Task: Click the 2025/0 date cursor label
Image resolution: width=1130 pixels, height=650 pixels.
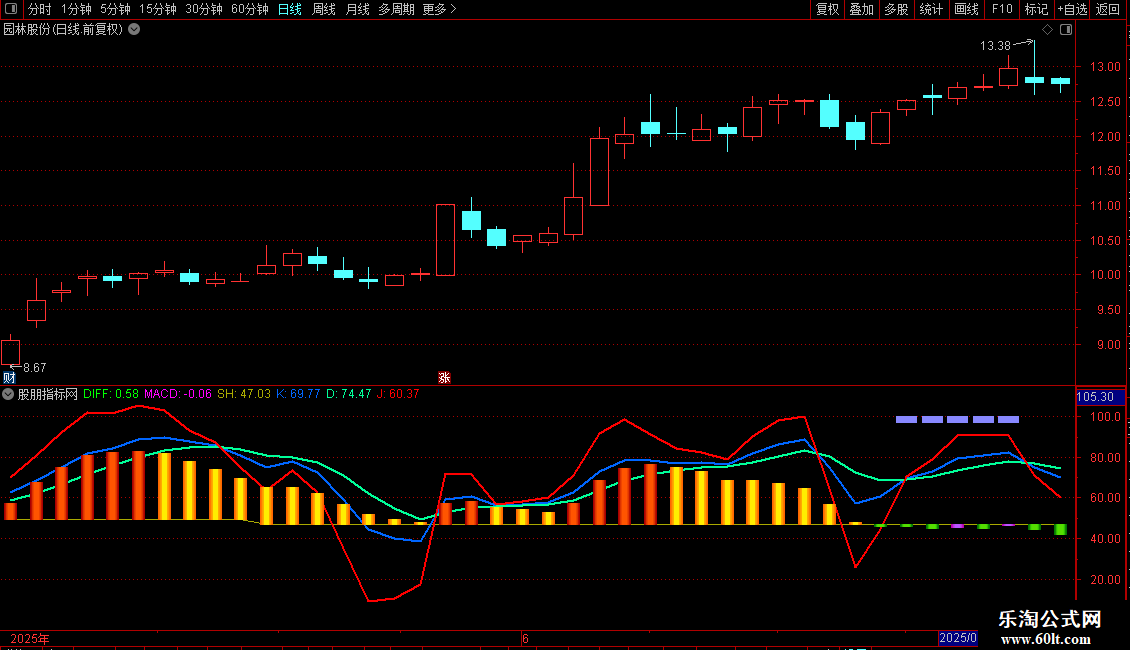Action: coord(958,638)
